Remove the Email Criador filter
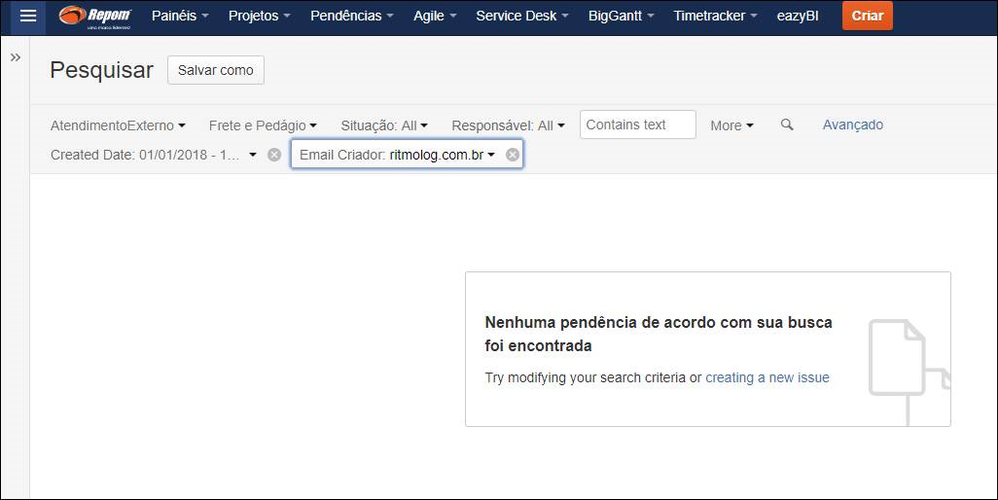The image size is (998, 500). click(x=512, y=155)
